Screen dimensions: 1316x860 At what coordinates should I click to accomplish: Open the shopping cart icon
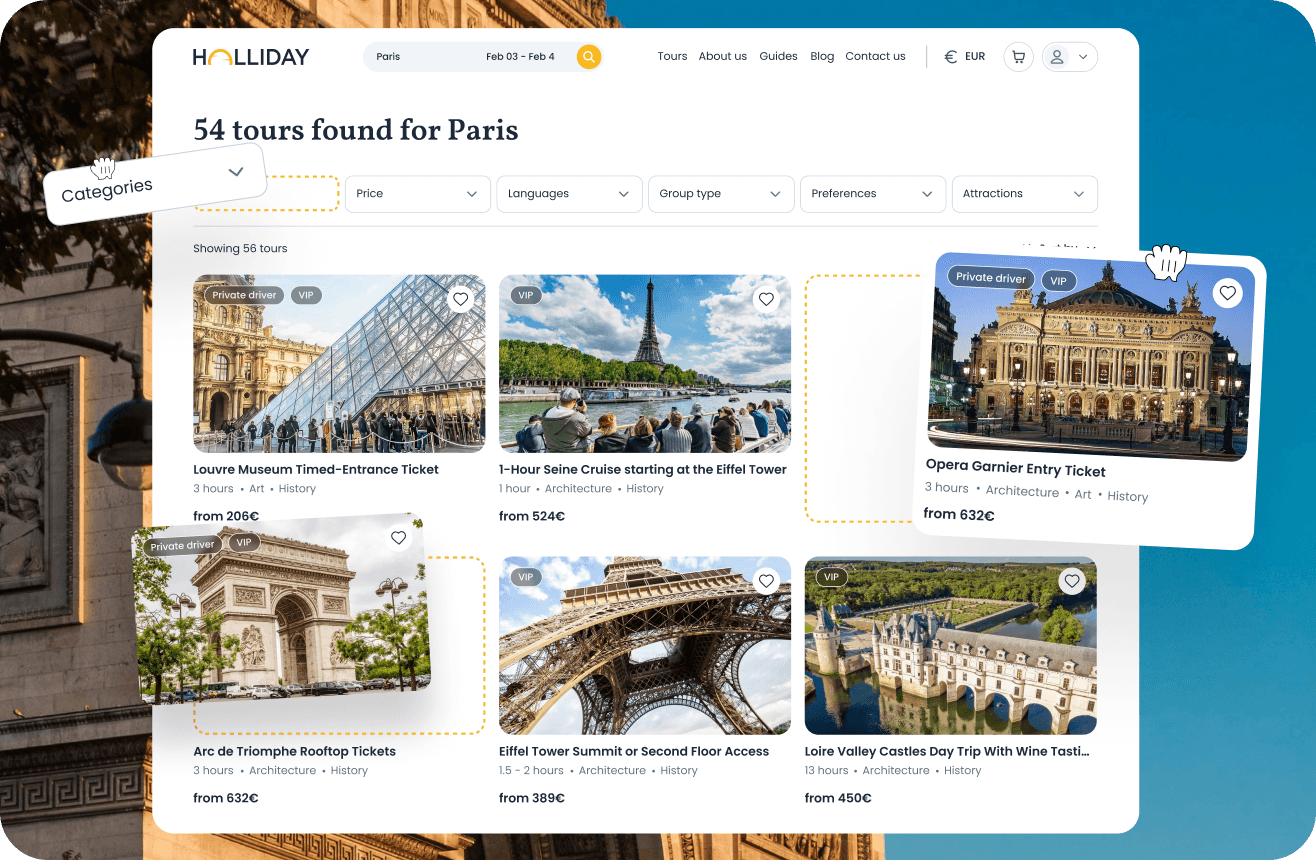(x=1018, y=57)
